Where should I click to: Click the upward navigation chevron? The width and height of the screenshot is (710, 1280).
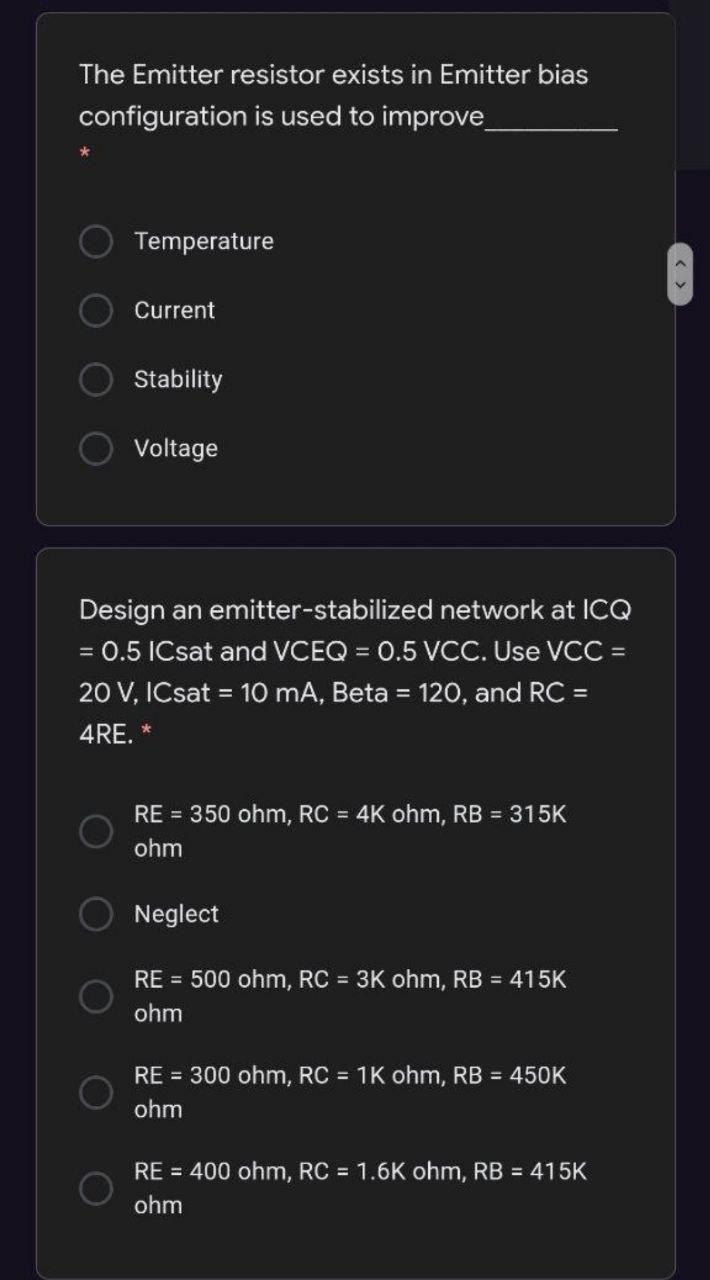point(680,262)
